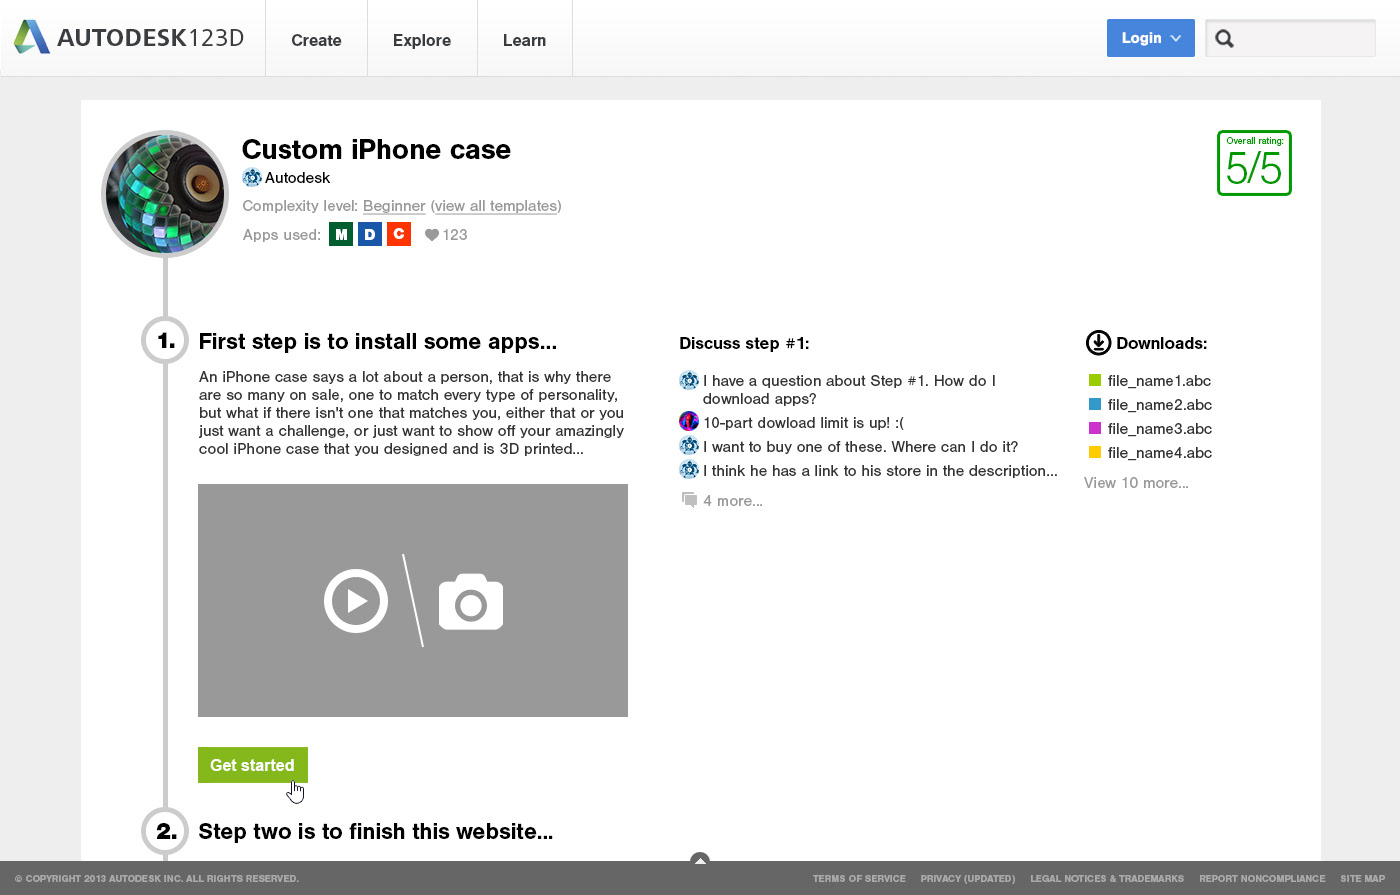This screenshot has width=1400, height=895.
Task: Click the step two heading text
Action: click(x=376, y=832)
